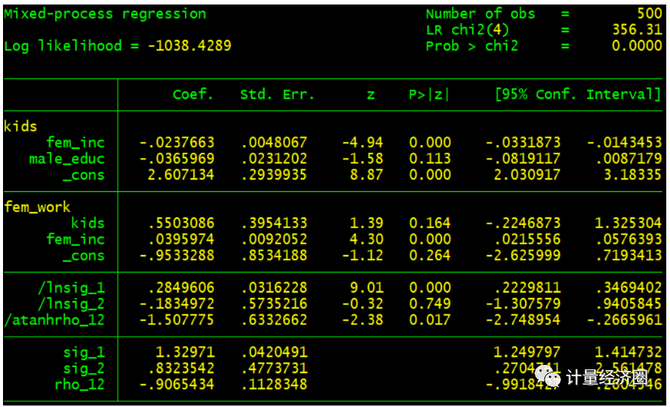
Task: Click coefficient -.0237663
Action: pos(177,143)
